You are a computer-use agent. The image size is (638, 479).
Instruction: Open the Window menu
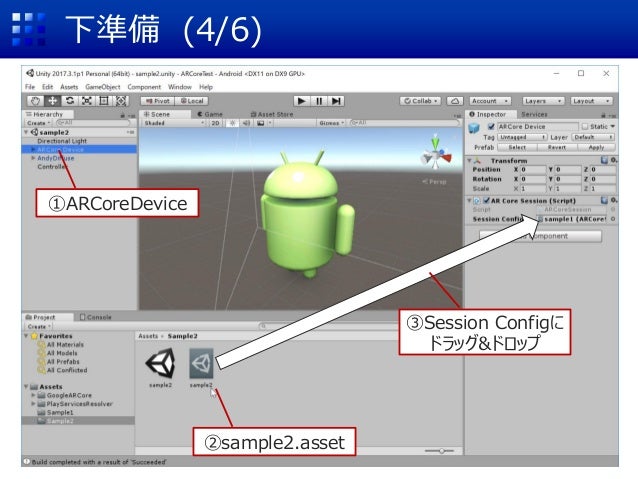point(180,87)
